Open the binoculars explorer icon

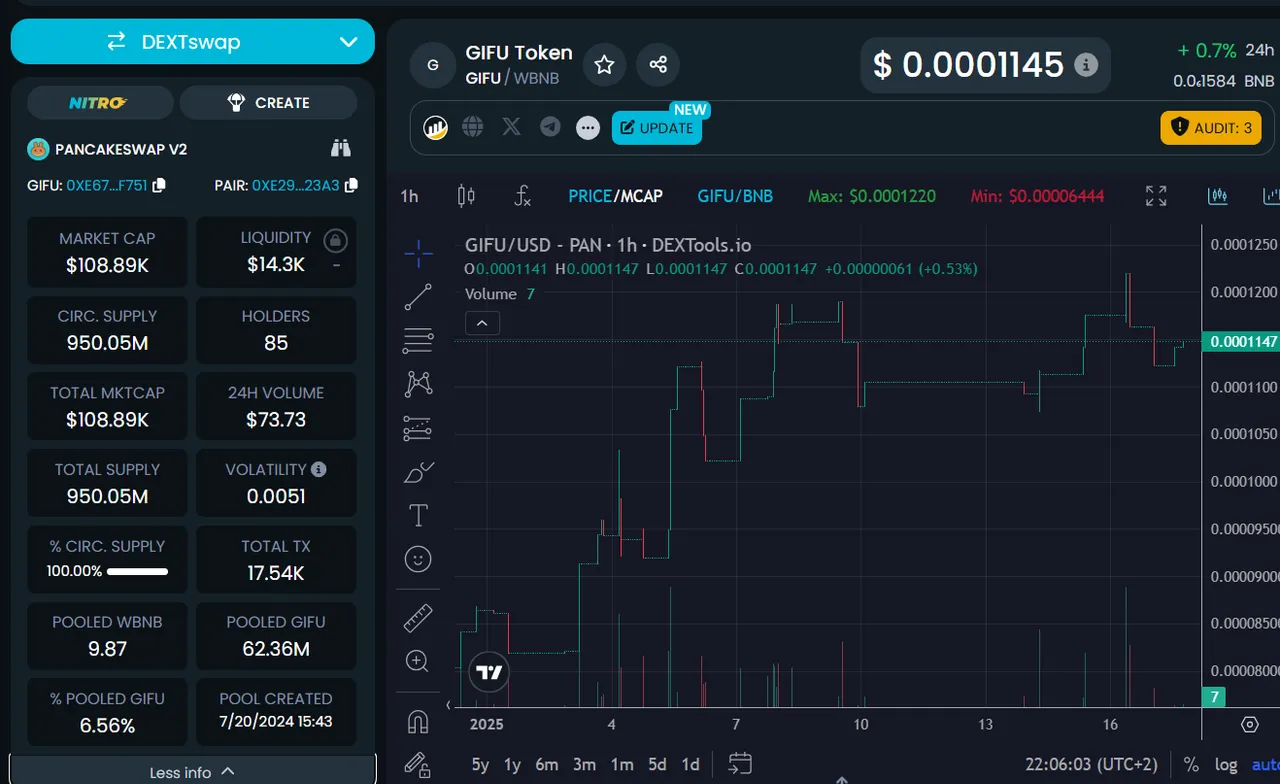[x=341, y=149]
